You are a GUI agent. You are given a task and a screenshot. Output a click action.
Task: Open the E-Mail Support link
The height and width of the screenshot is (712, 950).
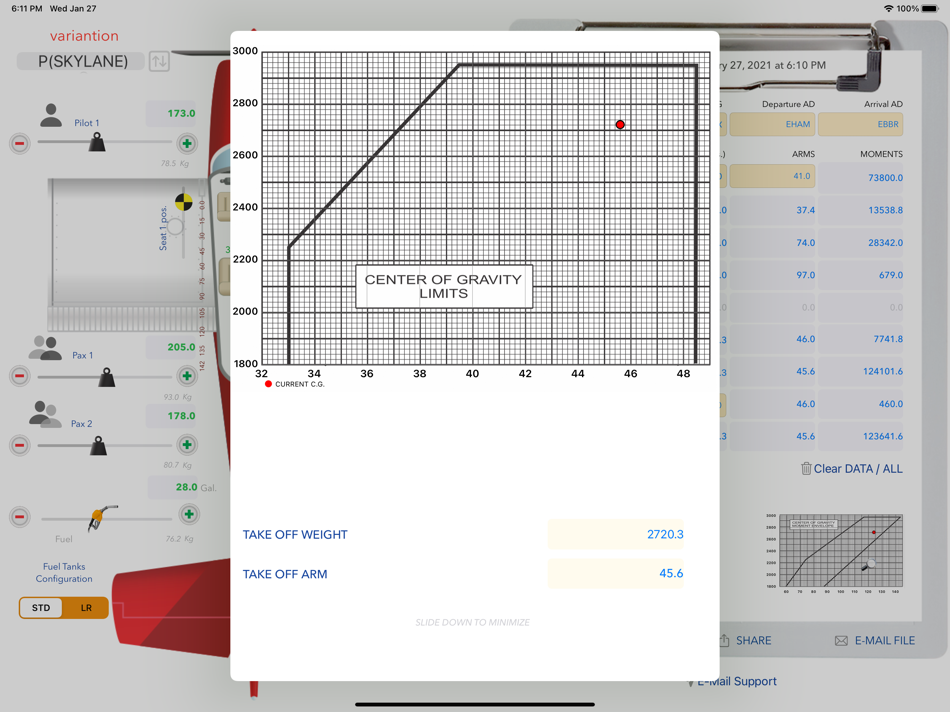tap(736, 681)
